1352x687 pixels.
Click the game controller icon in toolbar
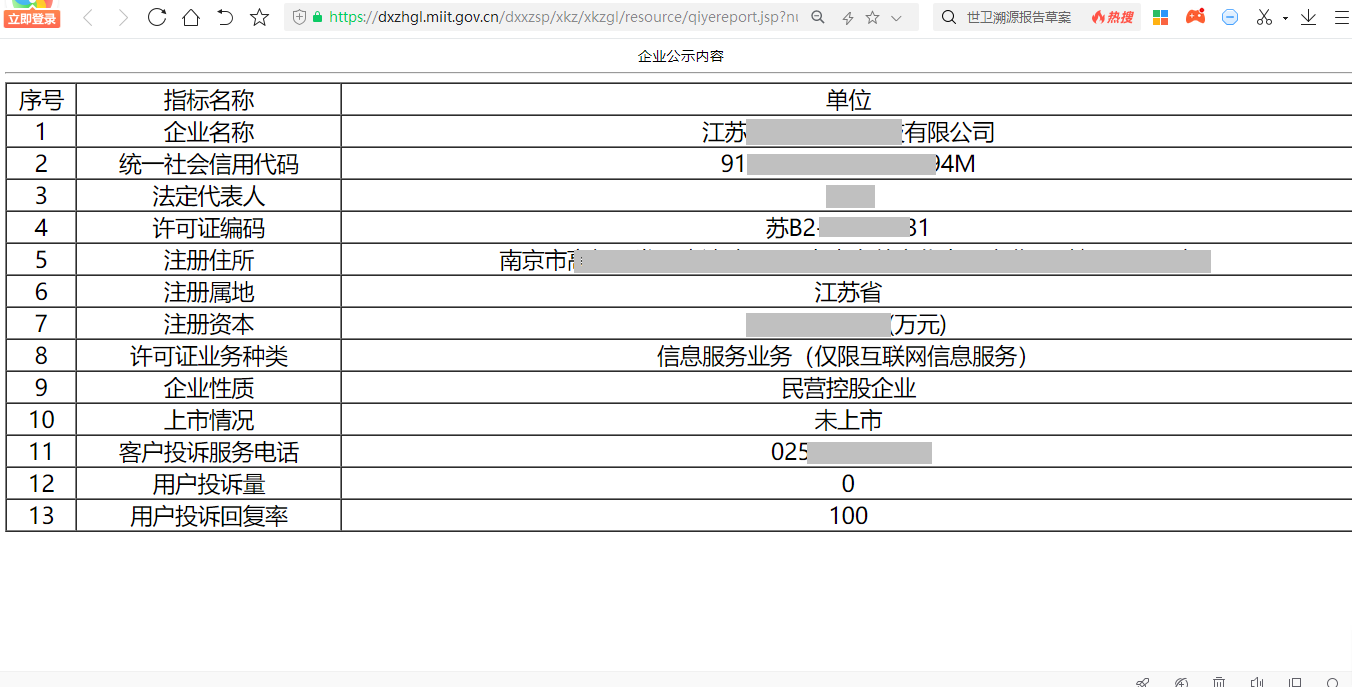pos(1195,17)
